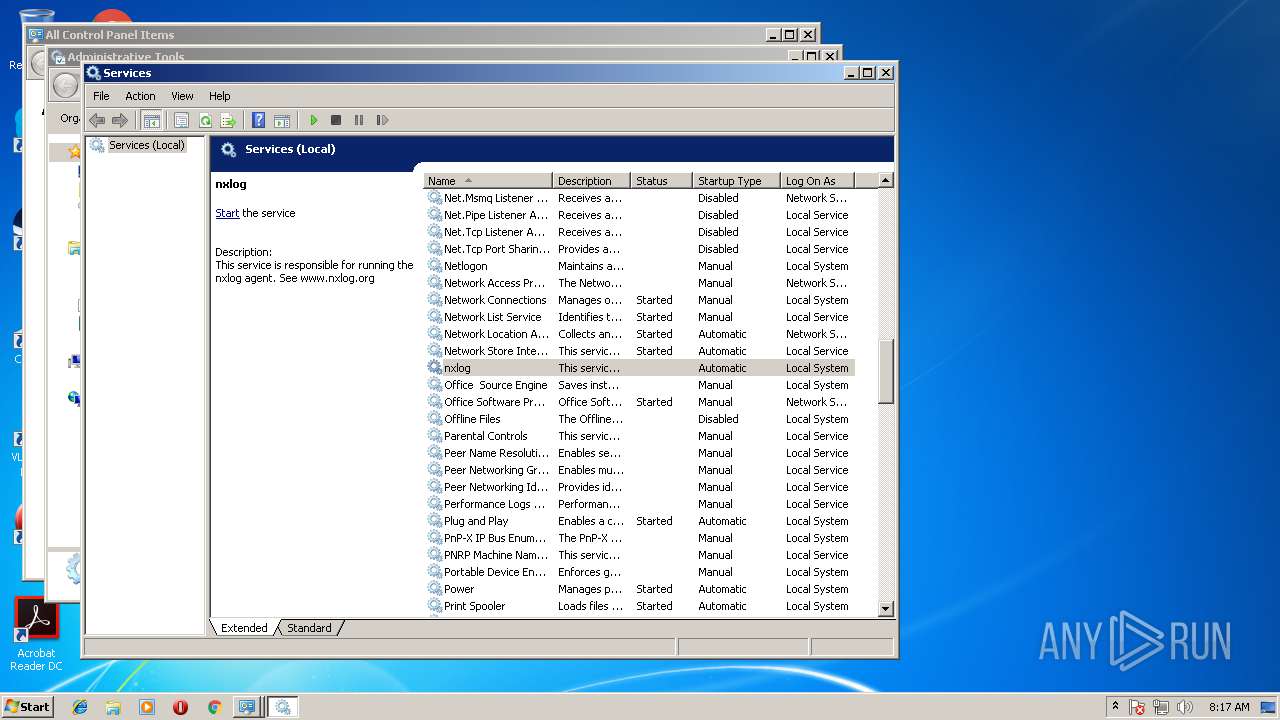
Task: Click the volume speaker tray icon
Action: [1185, 707]
